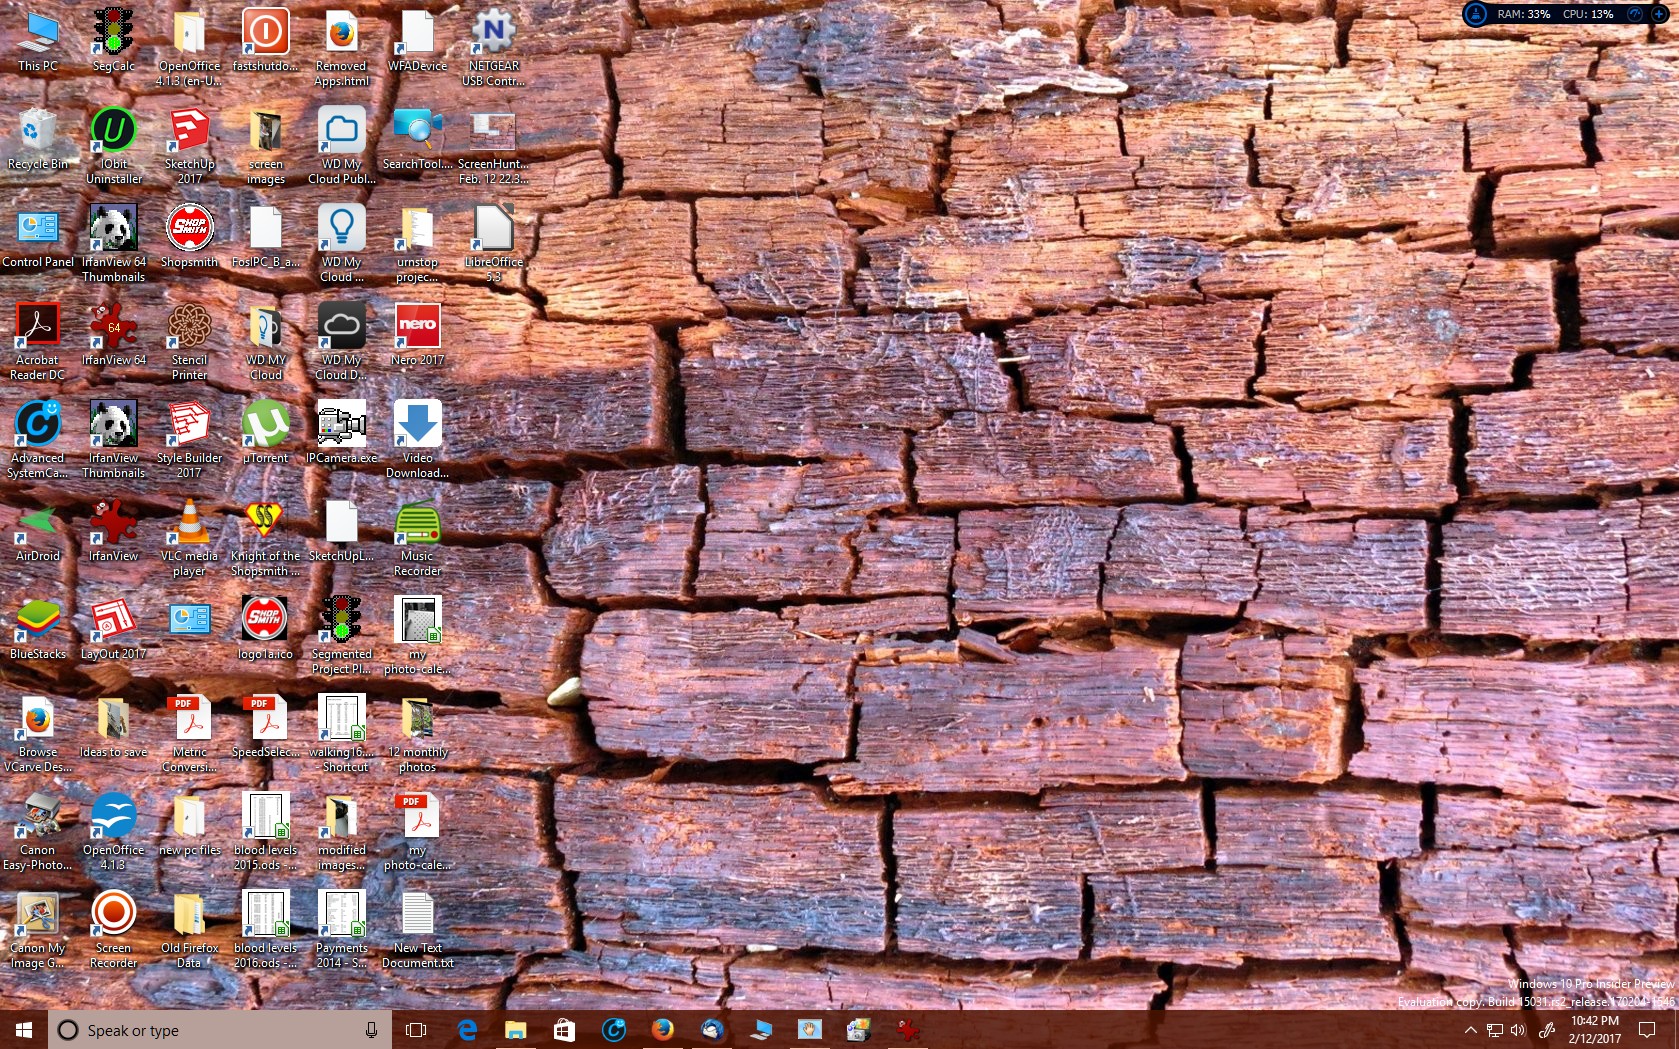This screenshot has width=1679, height=1049.
Task: Show hidden system tray icons
Action: (1470, 1030)
